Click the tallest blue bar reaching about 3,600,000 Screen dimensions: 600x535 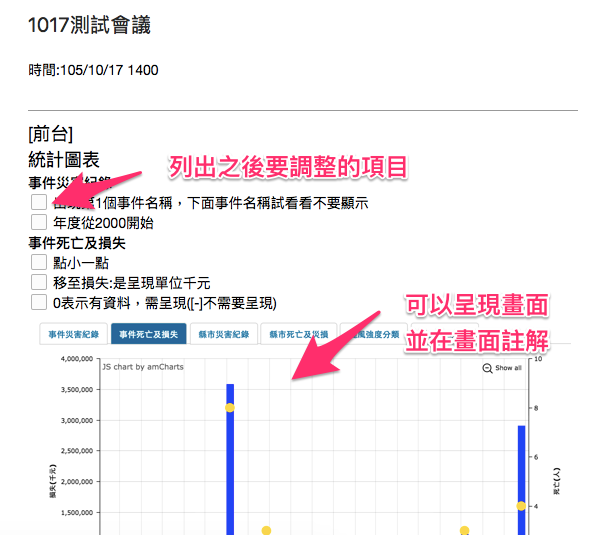pyautogui.click(x=230, y=459)
